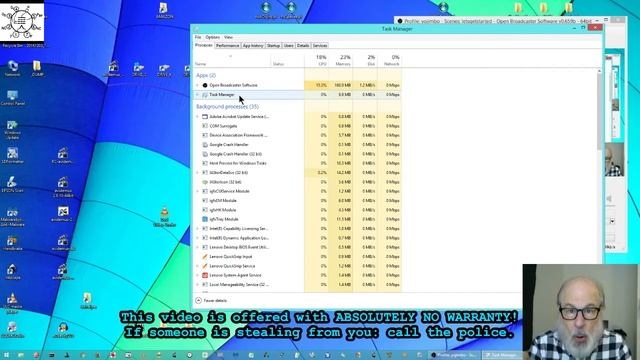
Task: Sort processes by Disk column
Action: pos(365,60)
